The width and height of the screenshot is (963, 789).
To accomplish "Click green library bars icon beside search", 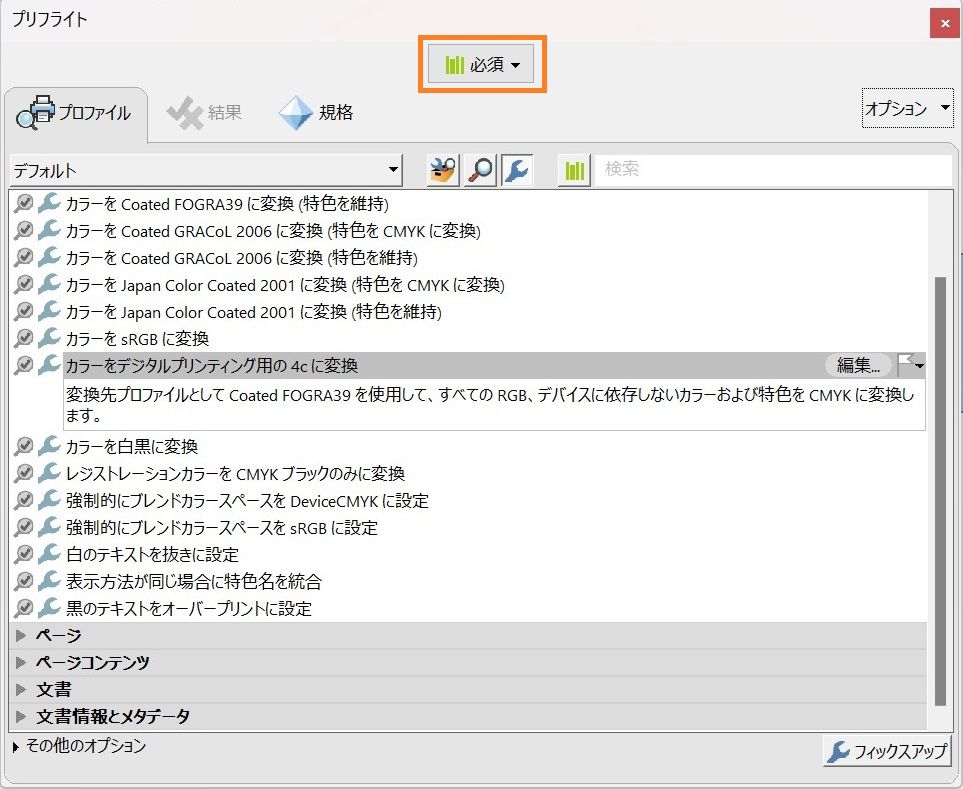I will (574, 170).
